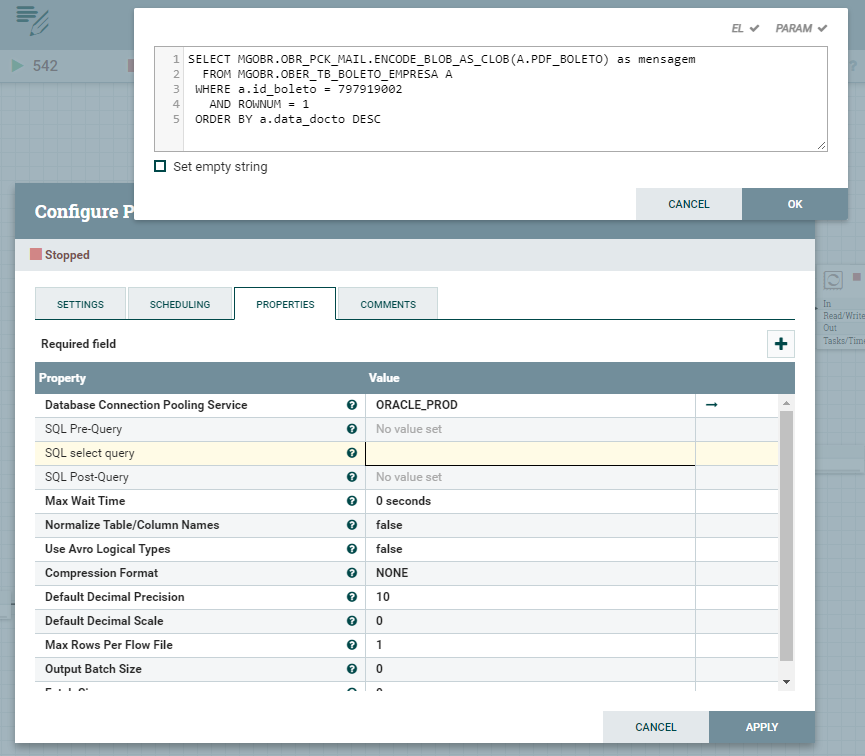Image resolution: width=865 pixels, height=756 pixels.
Task: Click the properties table scrollbar thumb
Action: tap(786, 535)
